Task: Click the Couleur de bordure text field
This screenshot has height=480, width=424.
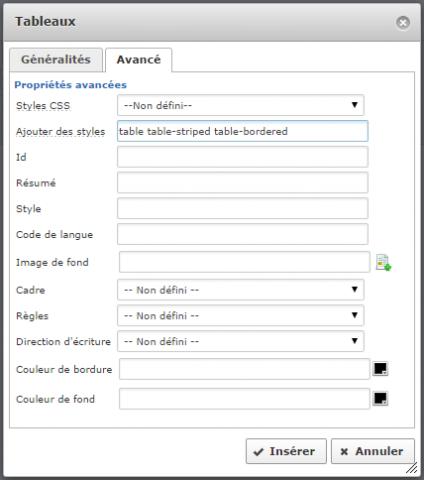Action: pos(244,369)
